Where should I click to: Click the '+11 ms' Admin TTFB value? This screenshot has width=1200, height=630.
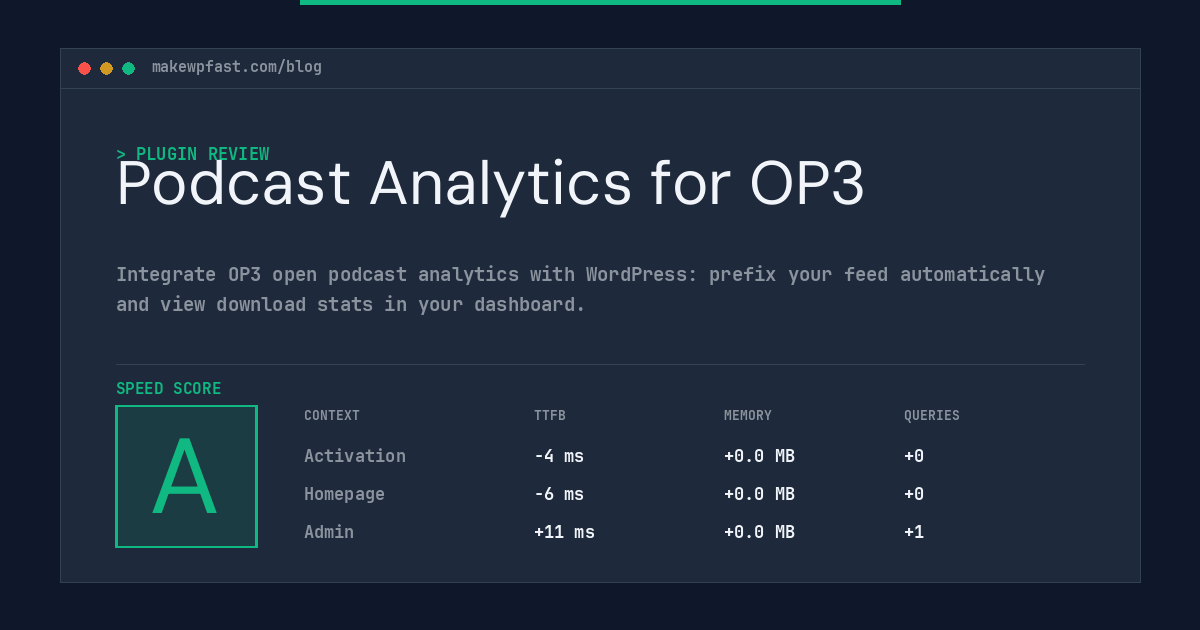[564, 532]
